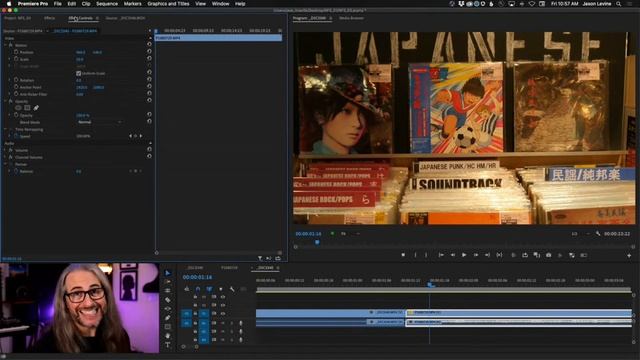Toggle Opacity animation stopwatch
This screenshot has width=640, height=360.
[x=16, y=115]
